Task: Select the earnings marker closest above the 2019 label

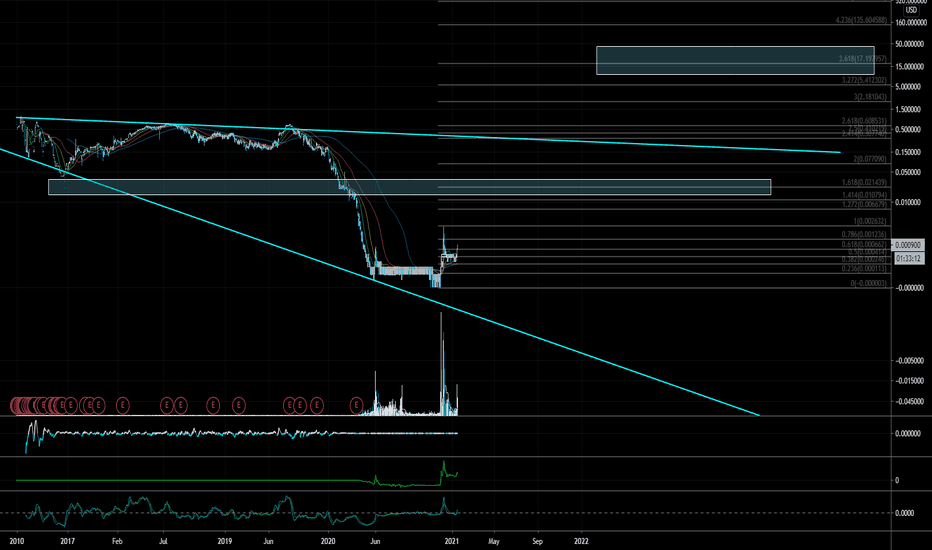Action: pyautogui.click(x=213, y=406)
